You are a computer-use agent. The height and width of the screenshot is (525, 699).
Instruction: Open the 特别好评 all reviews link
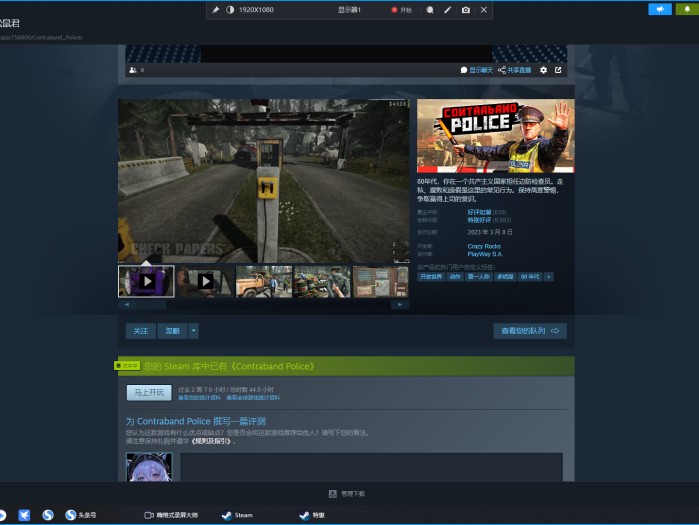(479, 220)
